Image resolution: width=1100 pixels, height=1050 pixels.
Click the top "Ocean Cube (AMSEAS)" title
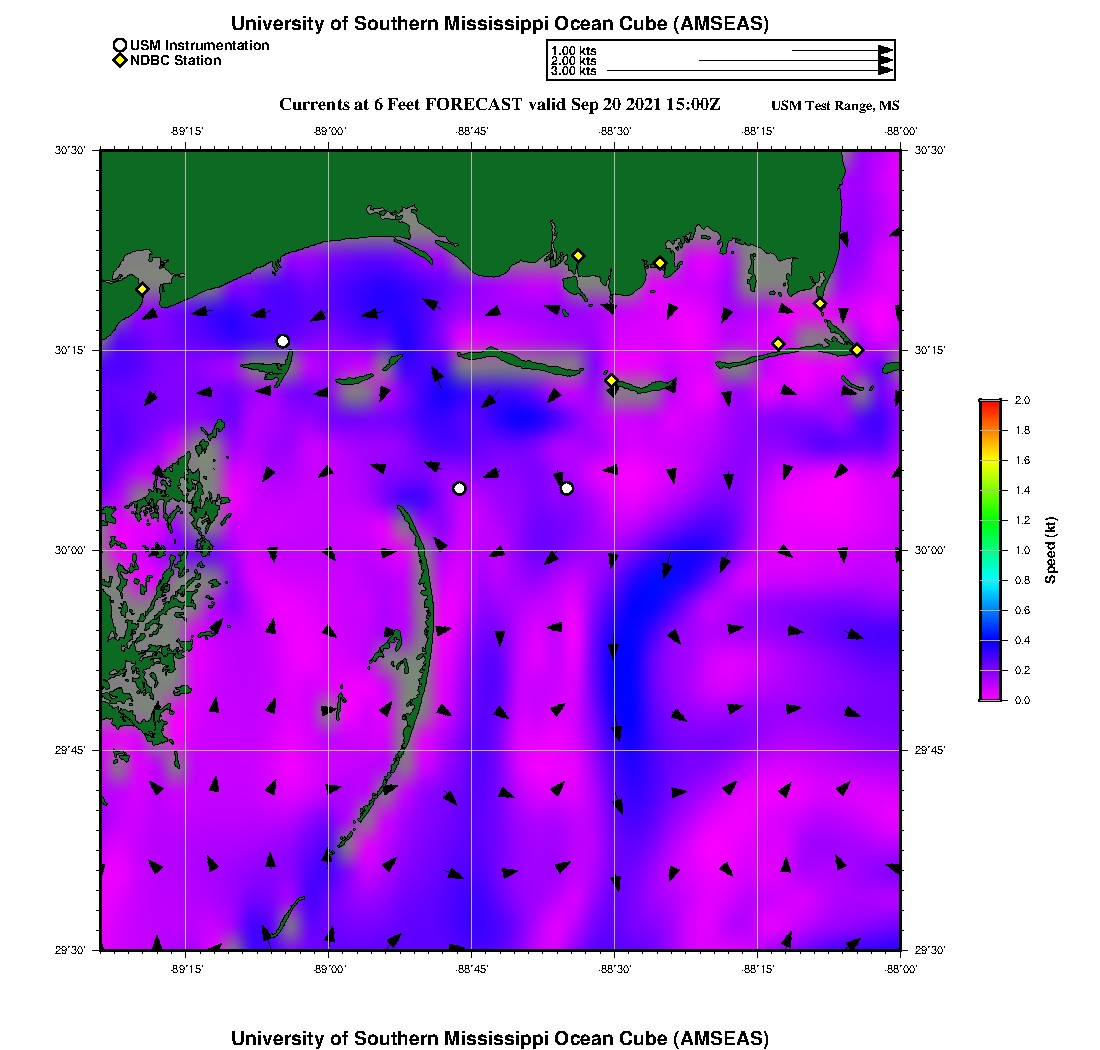500,24
